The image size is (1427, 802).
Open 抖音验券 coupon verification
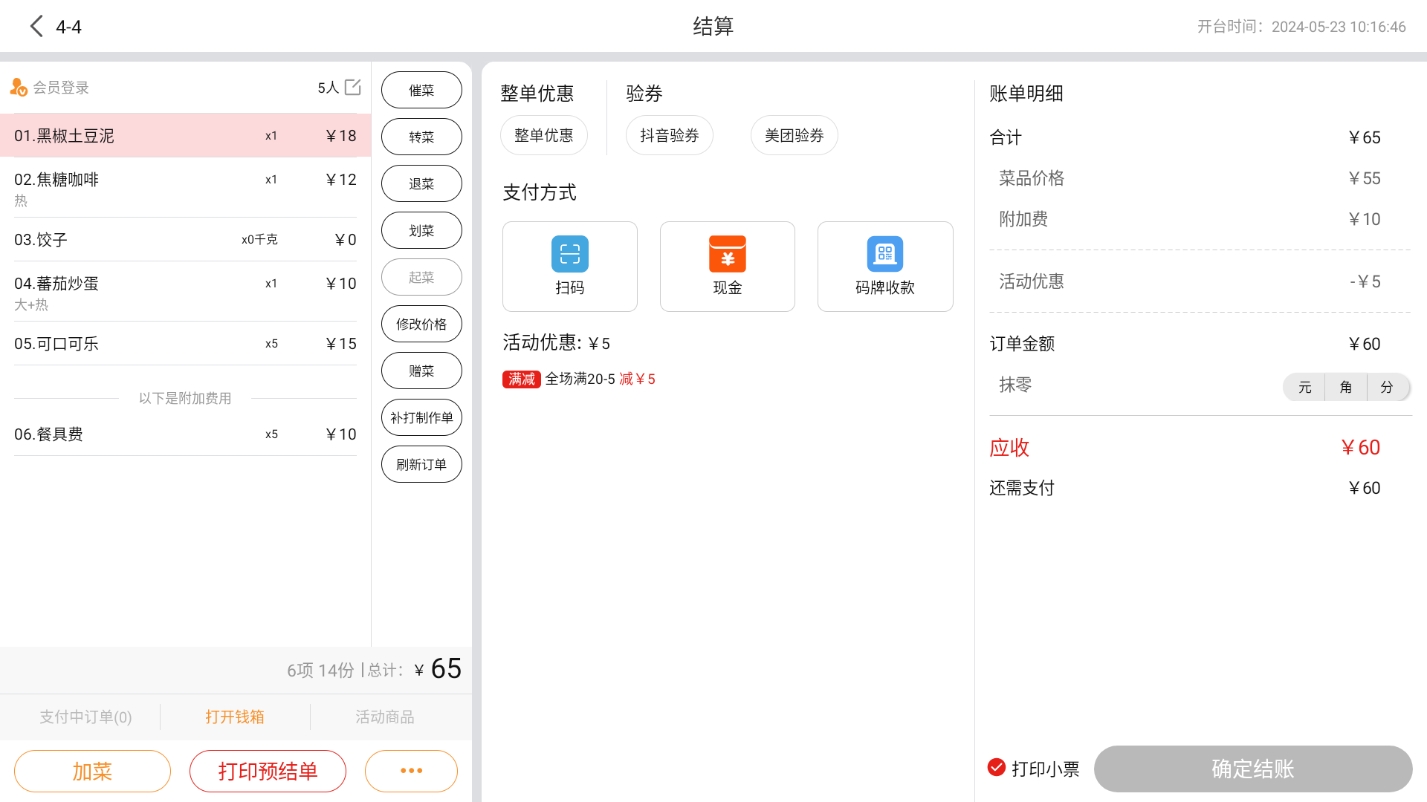click(669, 135)
